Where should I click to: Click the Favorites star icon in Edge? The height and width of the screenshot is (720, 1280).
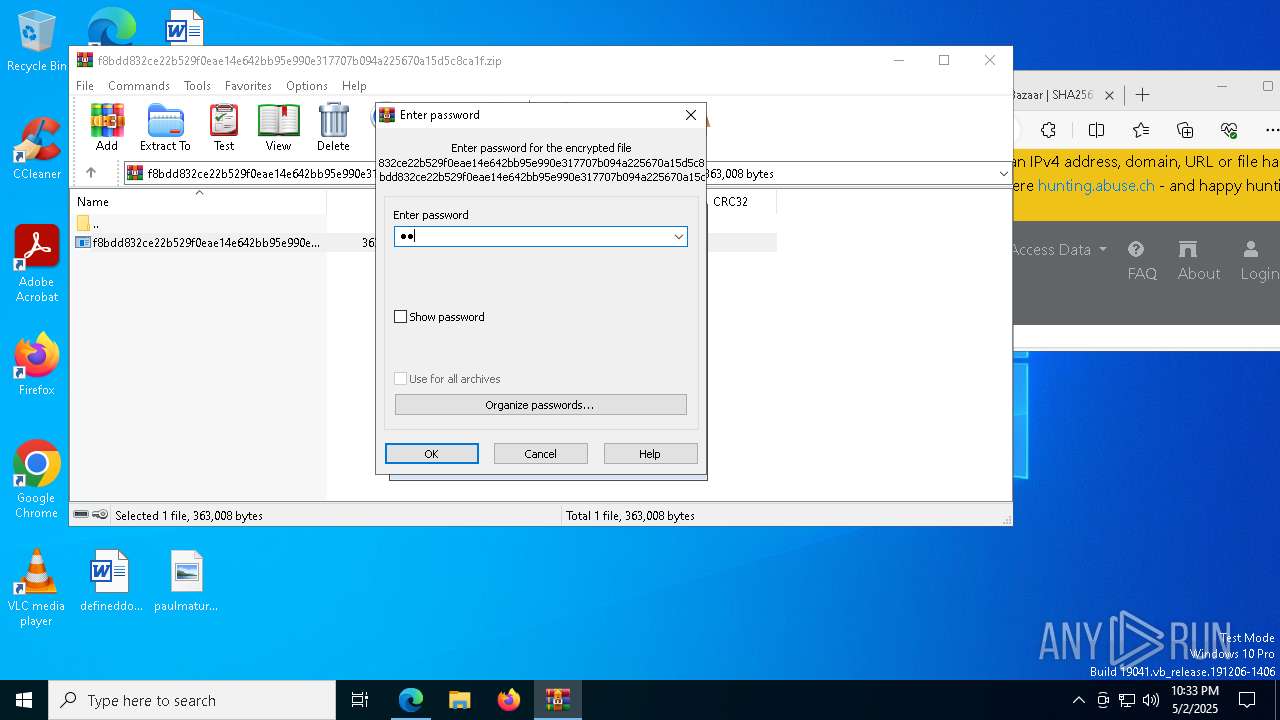coord(1141,130)
